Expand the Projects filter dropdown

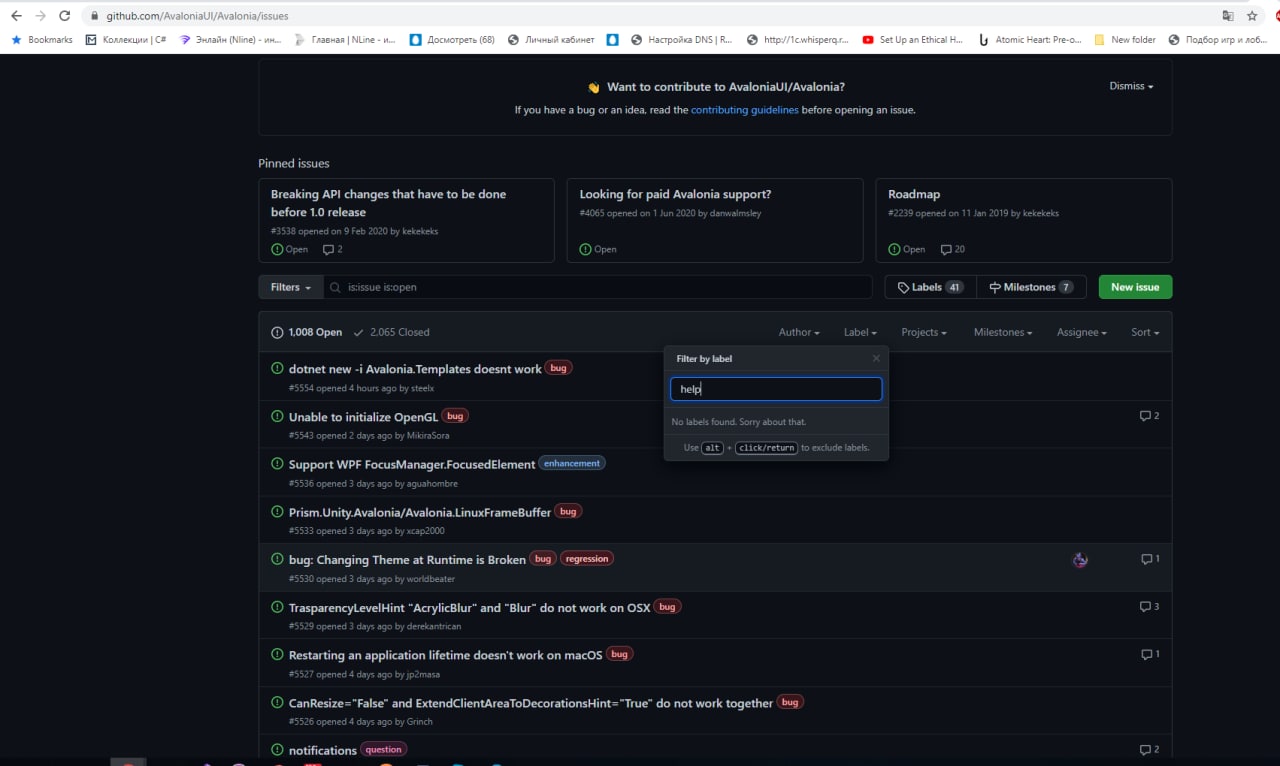[925, 332]
